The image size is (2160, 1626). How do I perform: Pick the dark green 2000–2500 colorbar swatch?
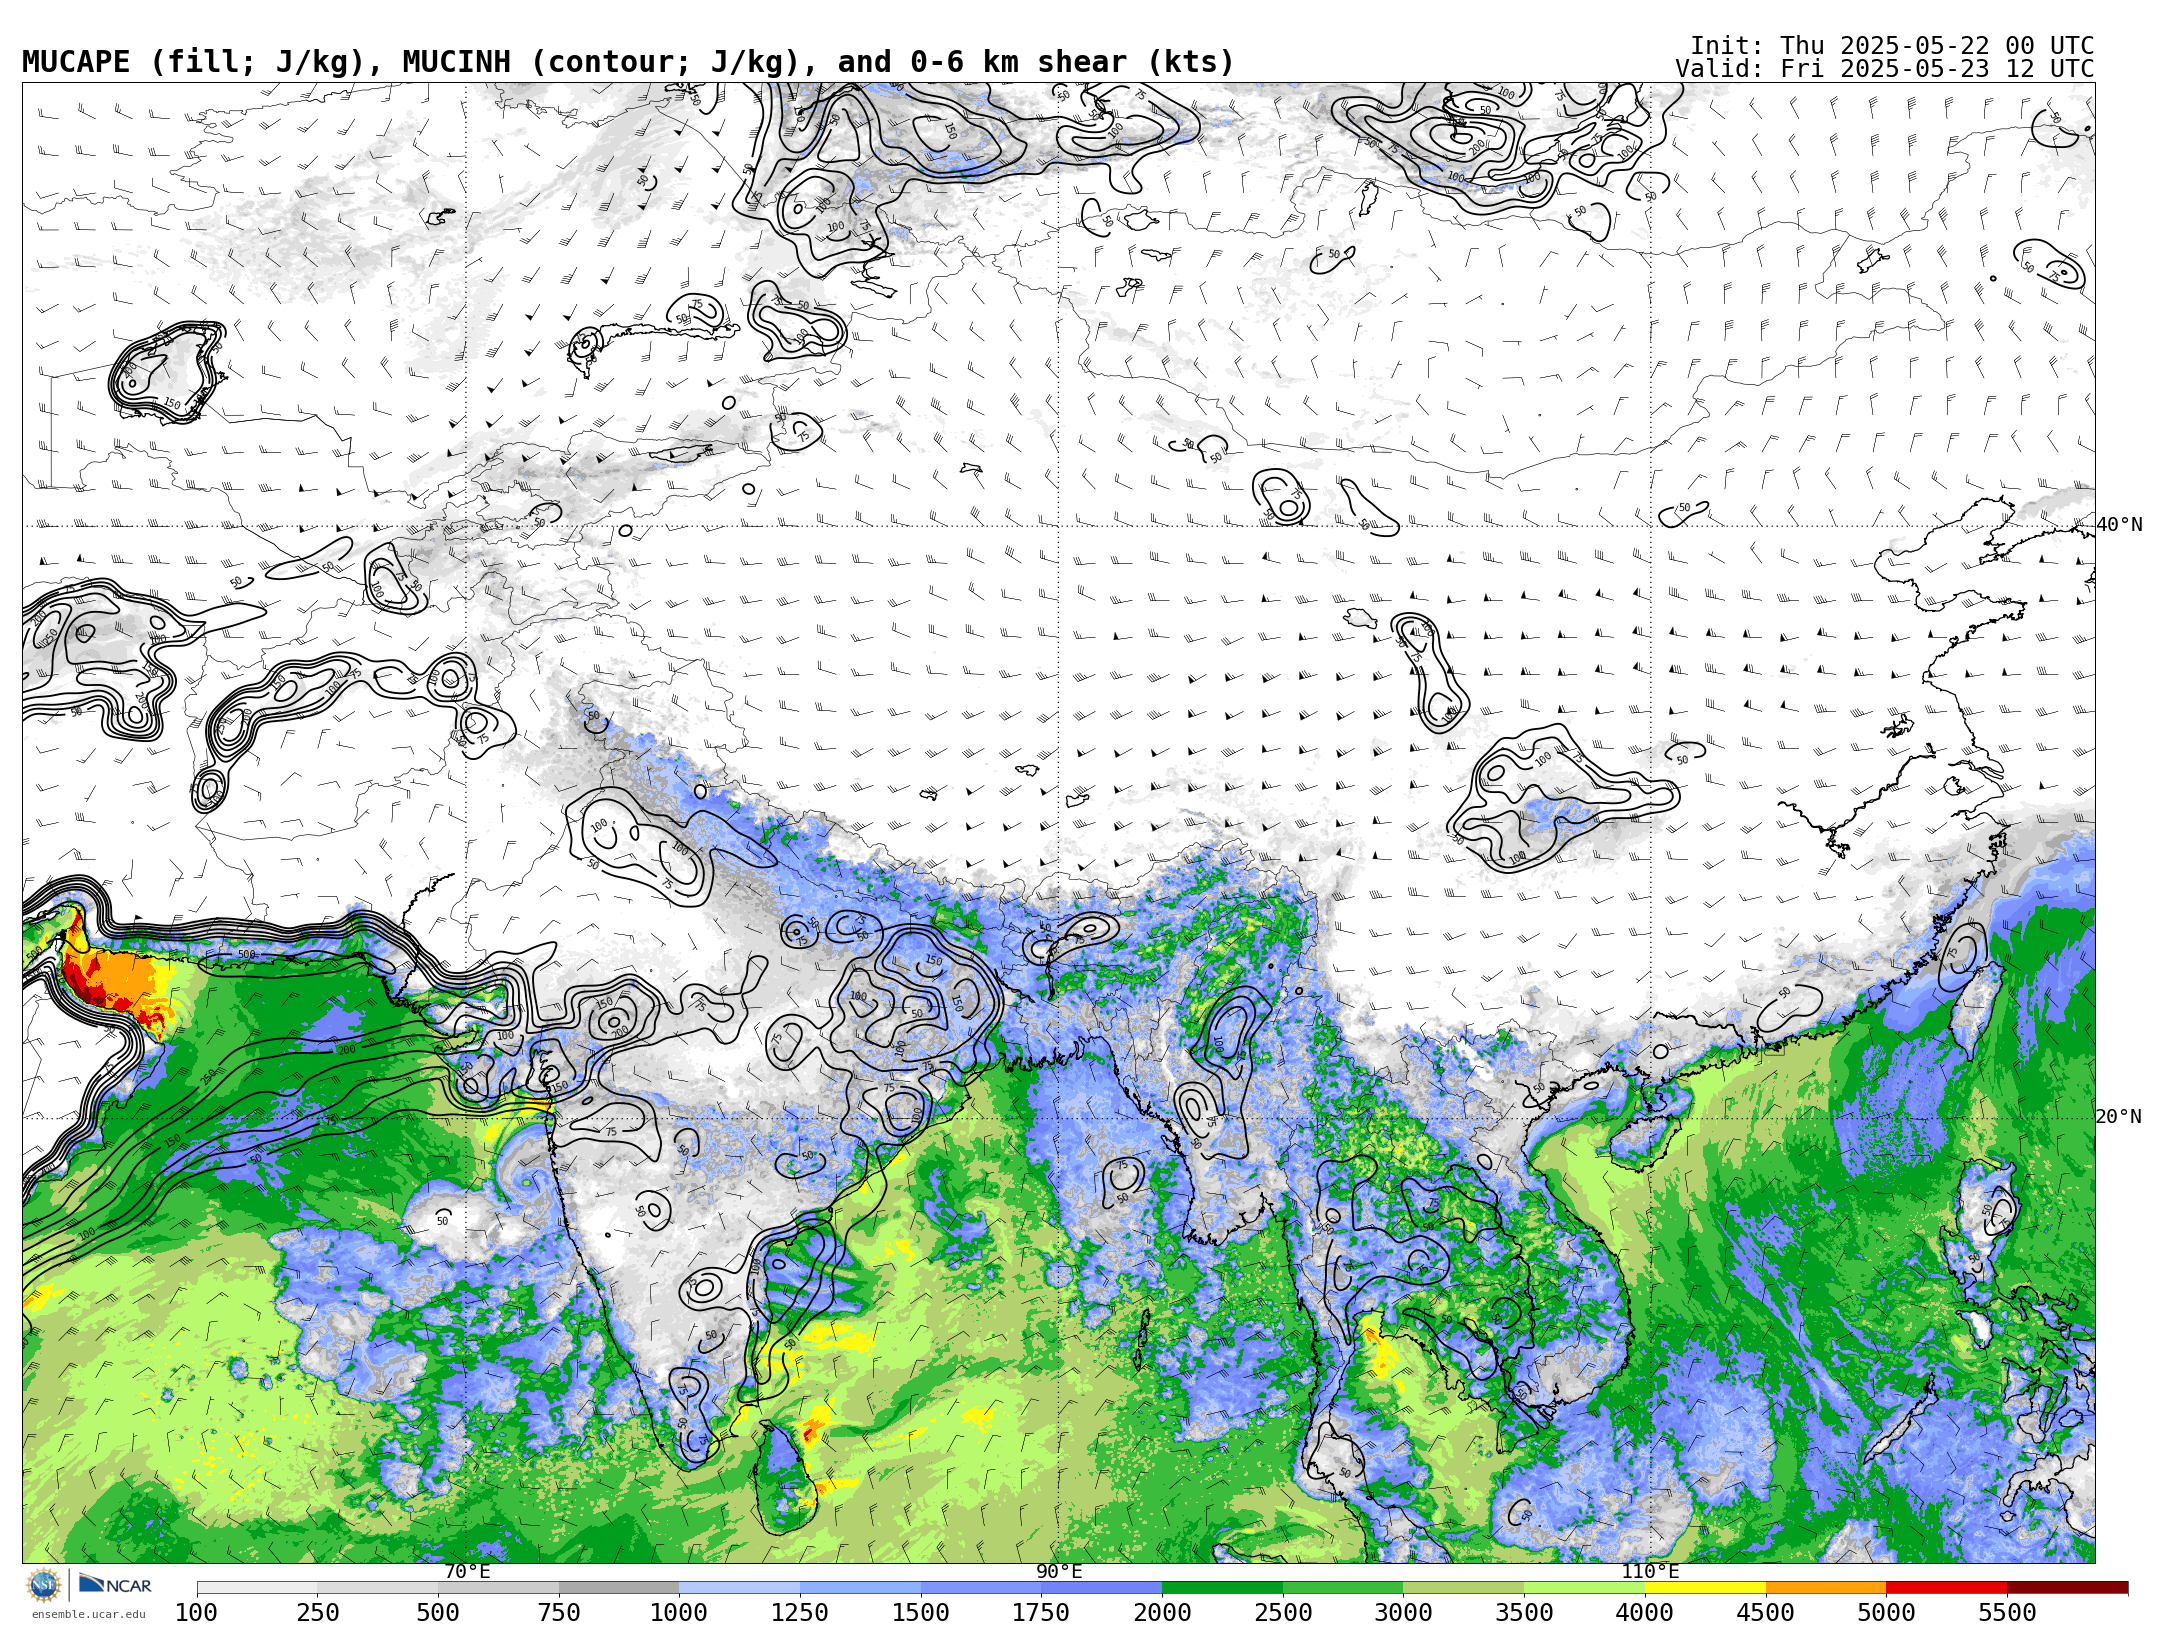click(x=1222, y=1588)
